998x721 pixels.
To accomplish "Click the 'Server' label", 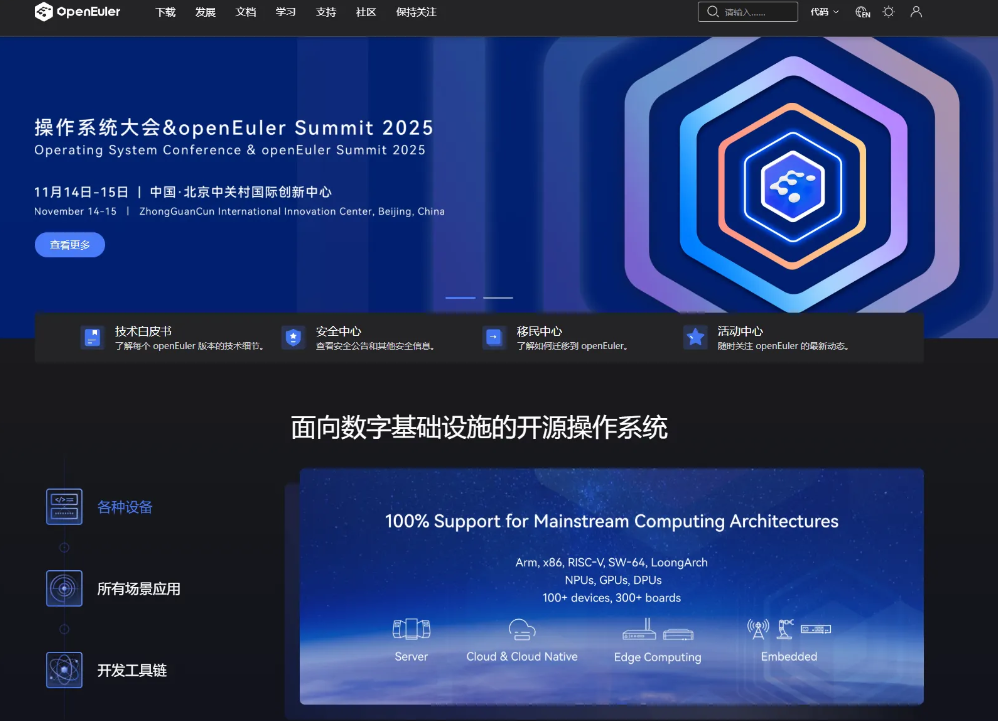I will coord(411,656).
